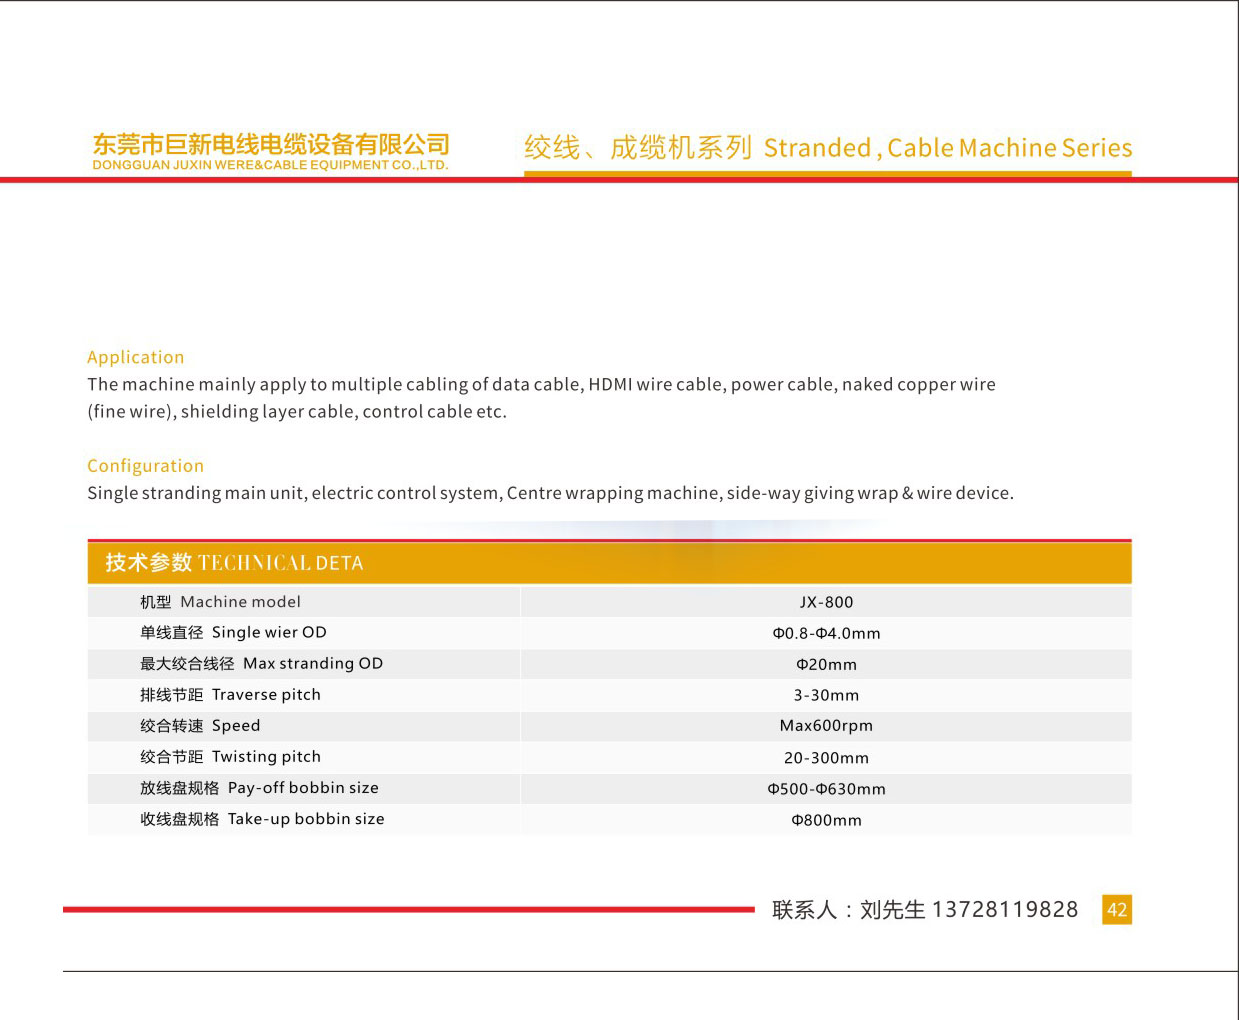Click the Φ0.8-Φ4.0mm value cell
Screen dimensions: 1239x1020
pyautogui.click(x=826, y=633)
